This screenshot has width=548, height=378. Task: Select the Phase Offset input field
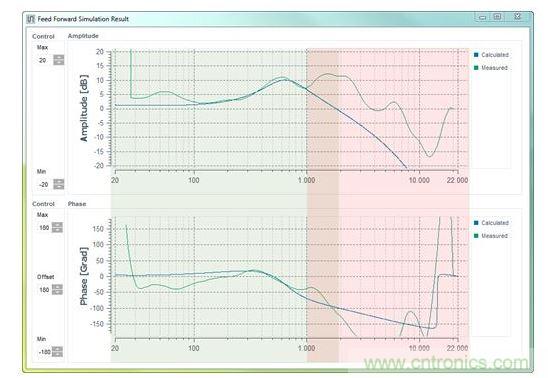pos(43,290)
